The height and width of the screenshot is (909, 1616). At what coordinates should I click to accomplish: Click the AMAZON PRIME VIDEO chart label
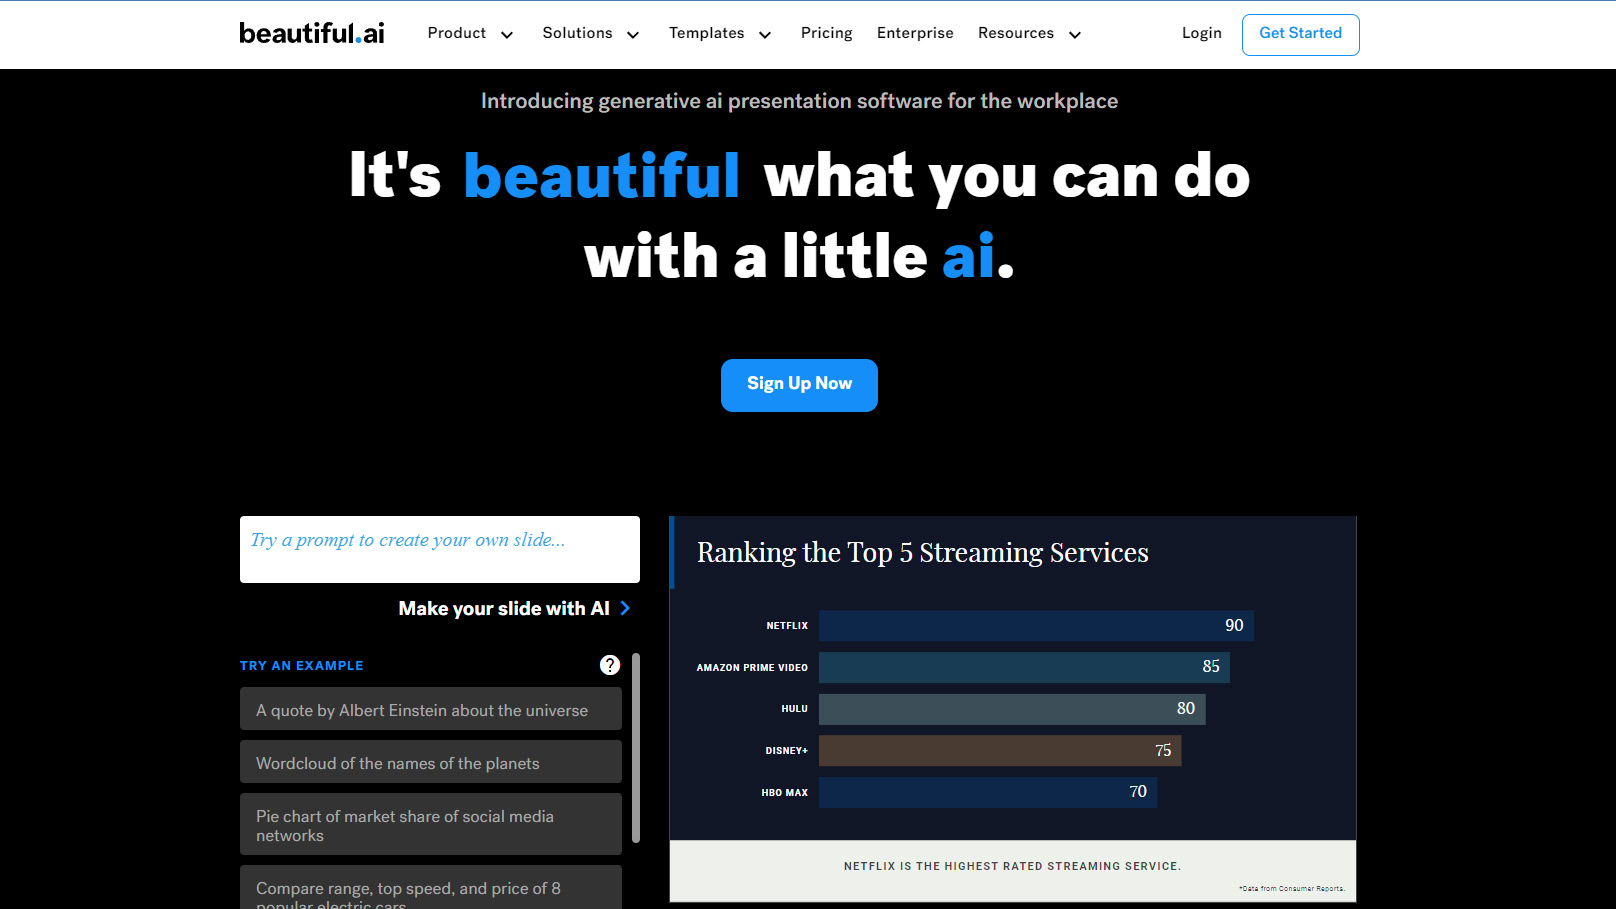click(752, 668)
